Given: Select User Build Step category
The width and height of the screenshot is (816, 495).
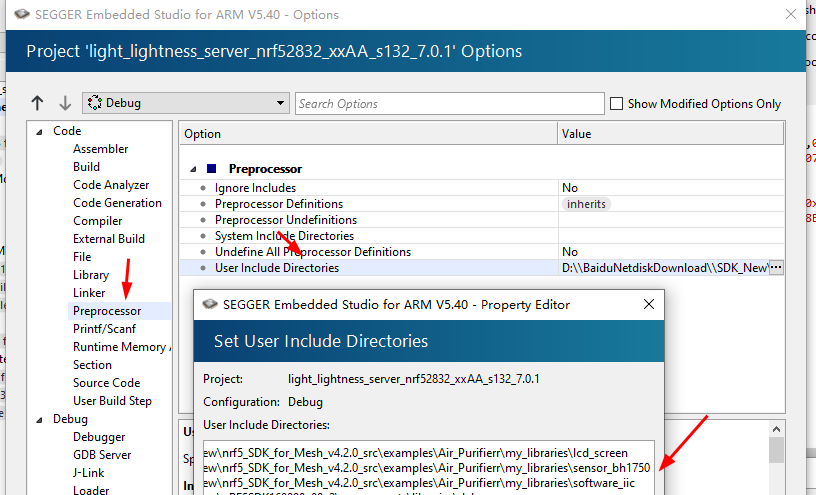Looking at the screenshot, I should click(112, 401).
